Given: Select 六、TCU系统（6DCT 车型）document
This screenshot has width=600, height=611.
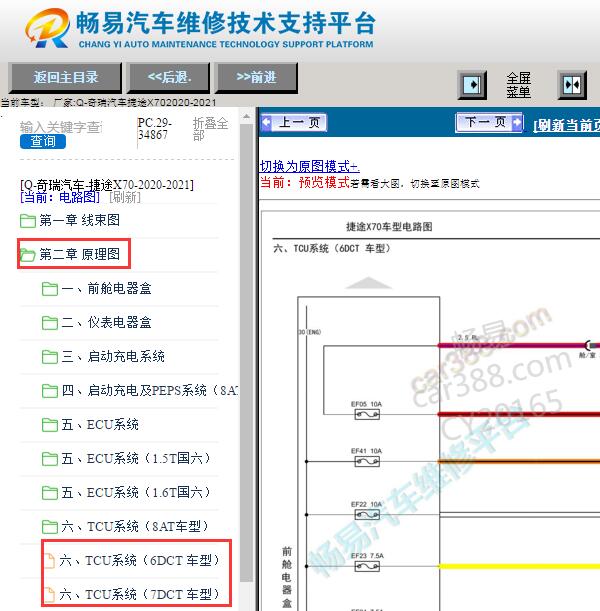Looking at the screenshot, I should 139,560.
